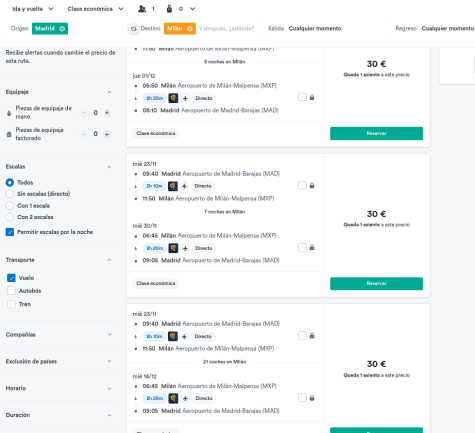Expand the Compañías filter section
Viewport: 475px width, 433px height.
(x=109, y=335)
